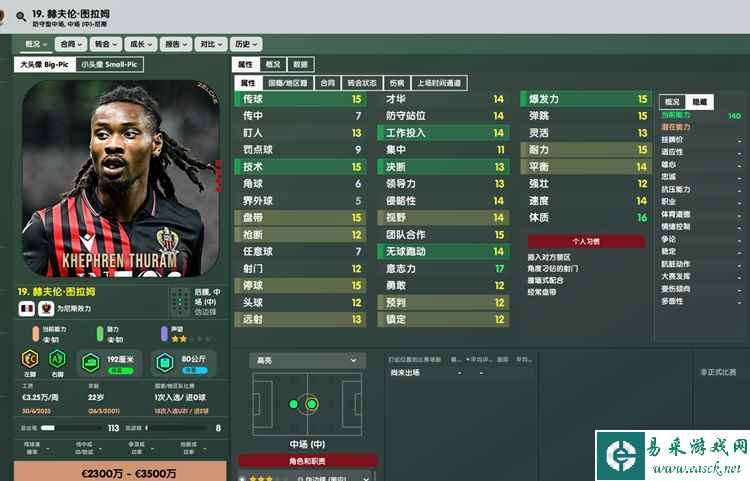Click the reputation bar showing 113
750x481 pixels.
click(x=70, y=428)
